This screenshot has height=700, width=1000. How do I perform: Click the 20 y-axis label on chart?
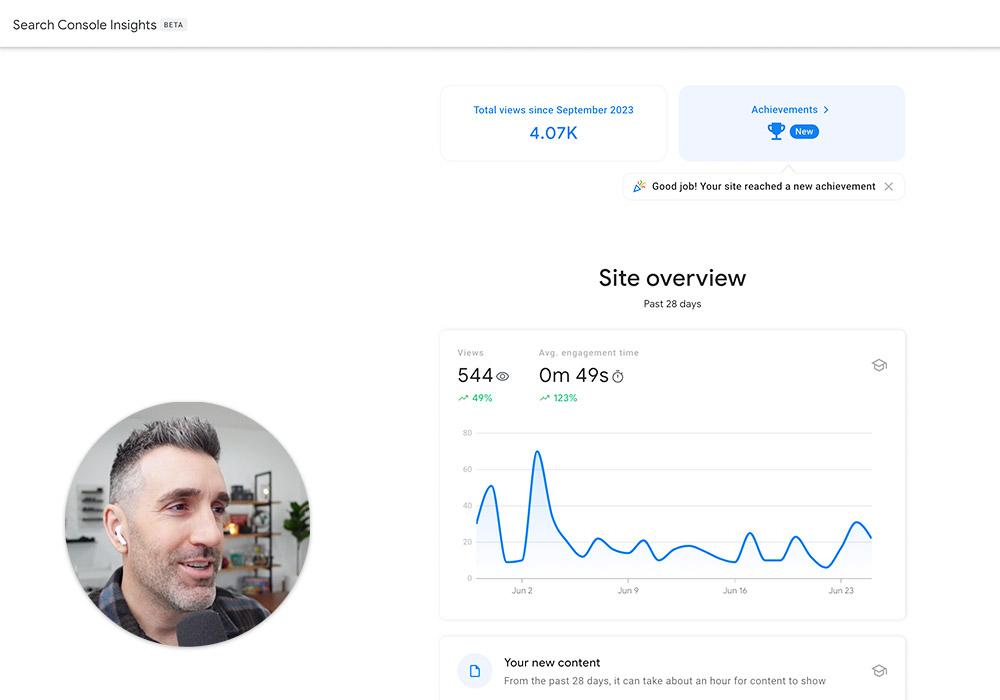tap(467, 542)
